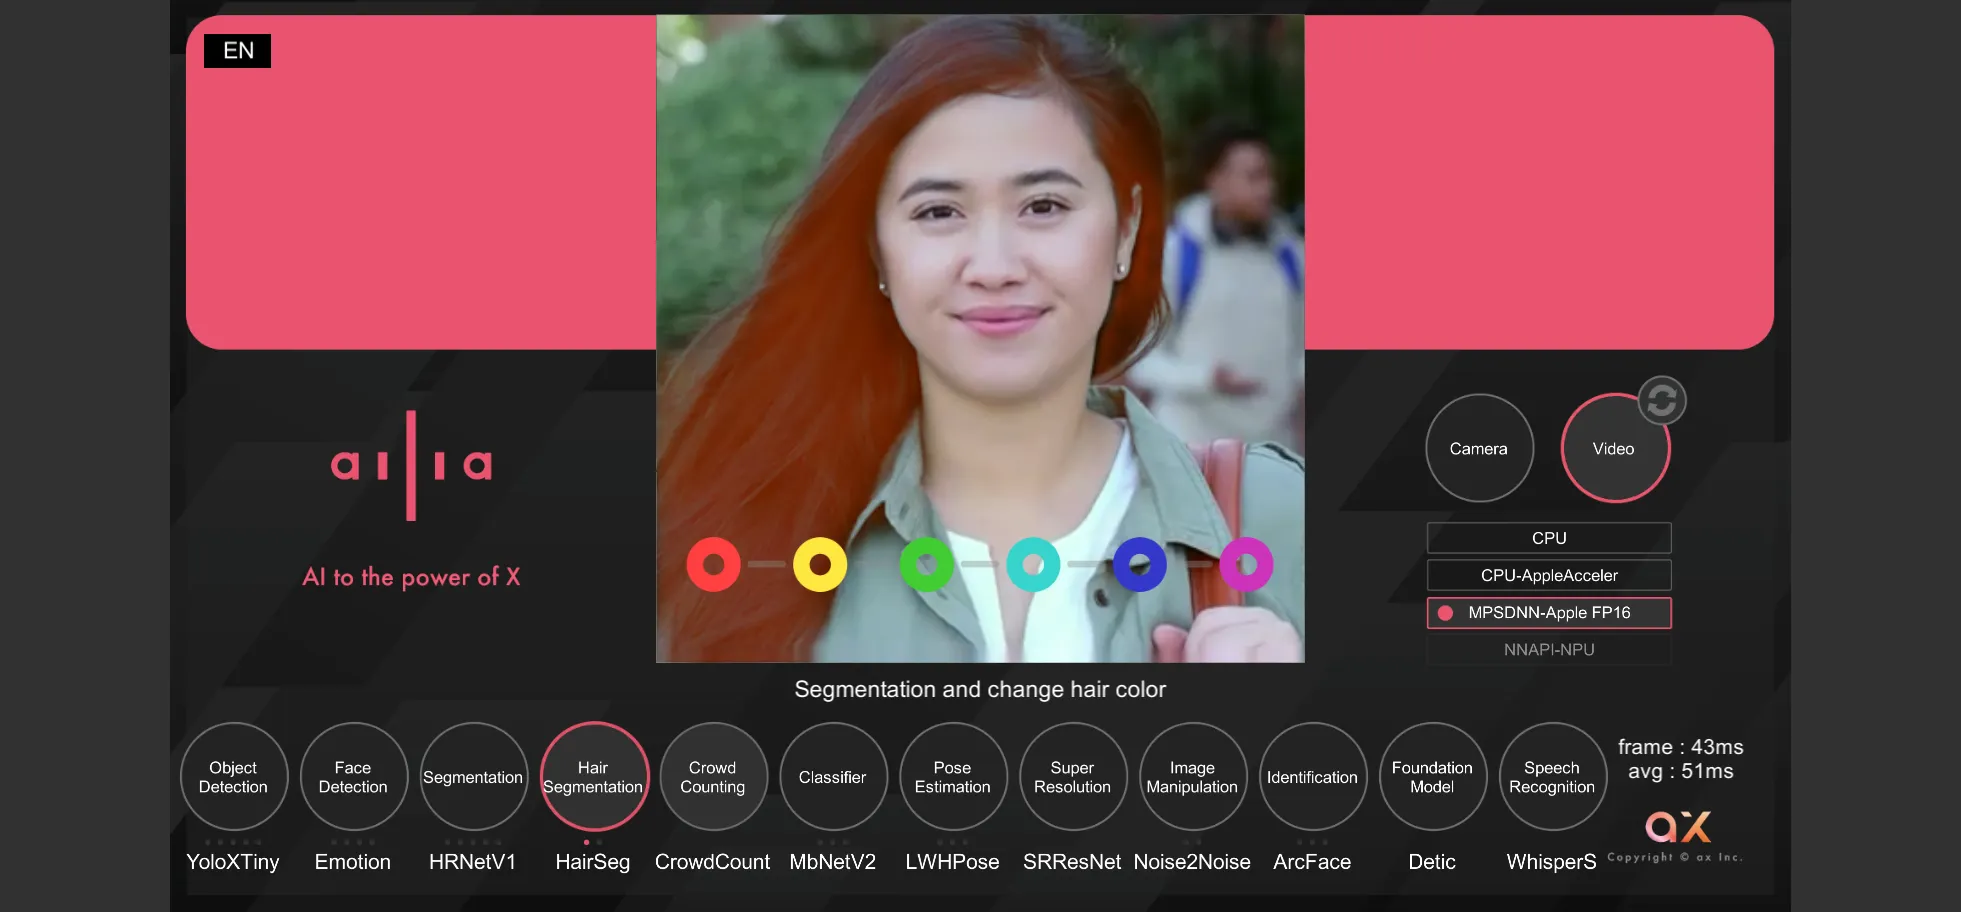Click the ax Inc. logo
The width and height of the screenshot is (1961, 912).
pos(1678,827)
